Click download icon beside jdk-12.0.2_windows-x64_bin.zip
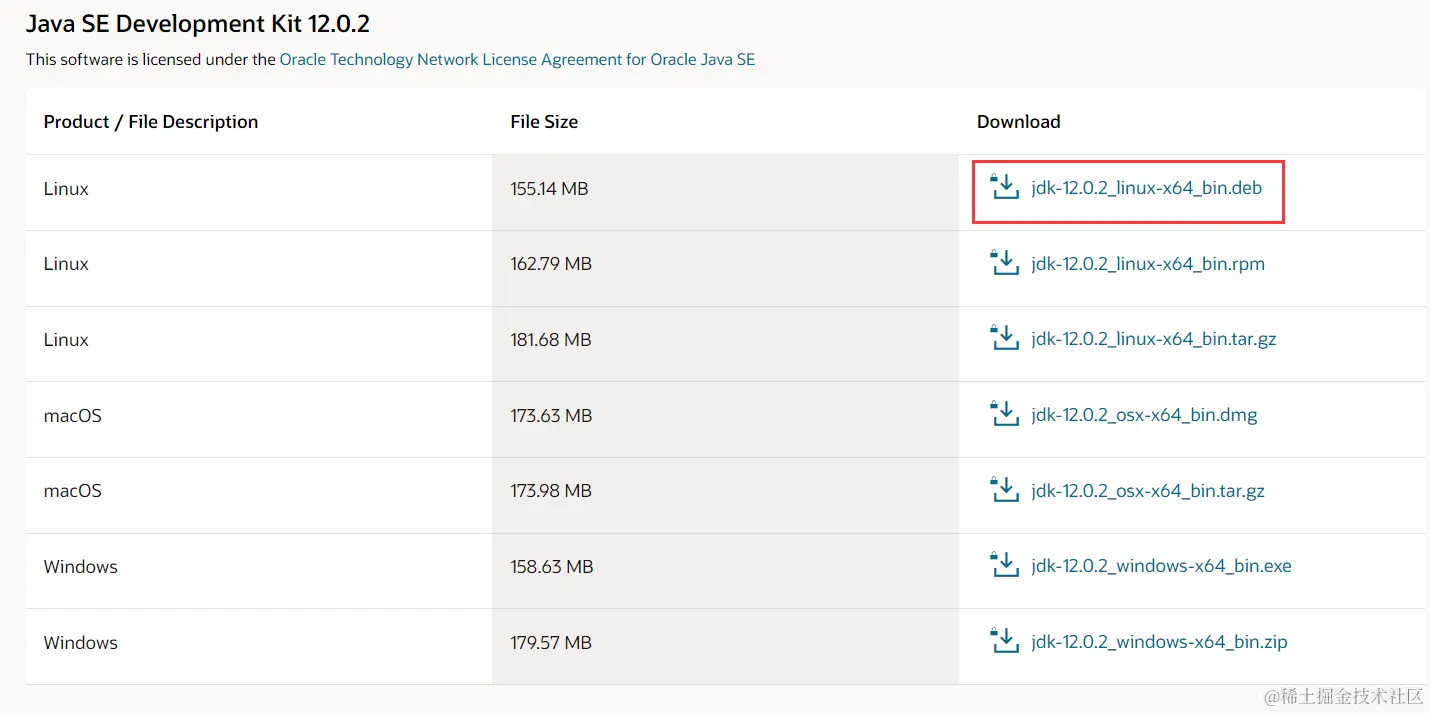 1004,640
